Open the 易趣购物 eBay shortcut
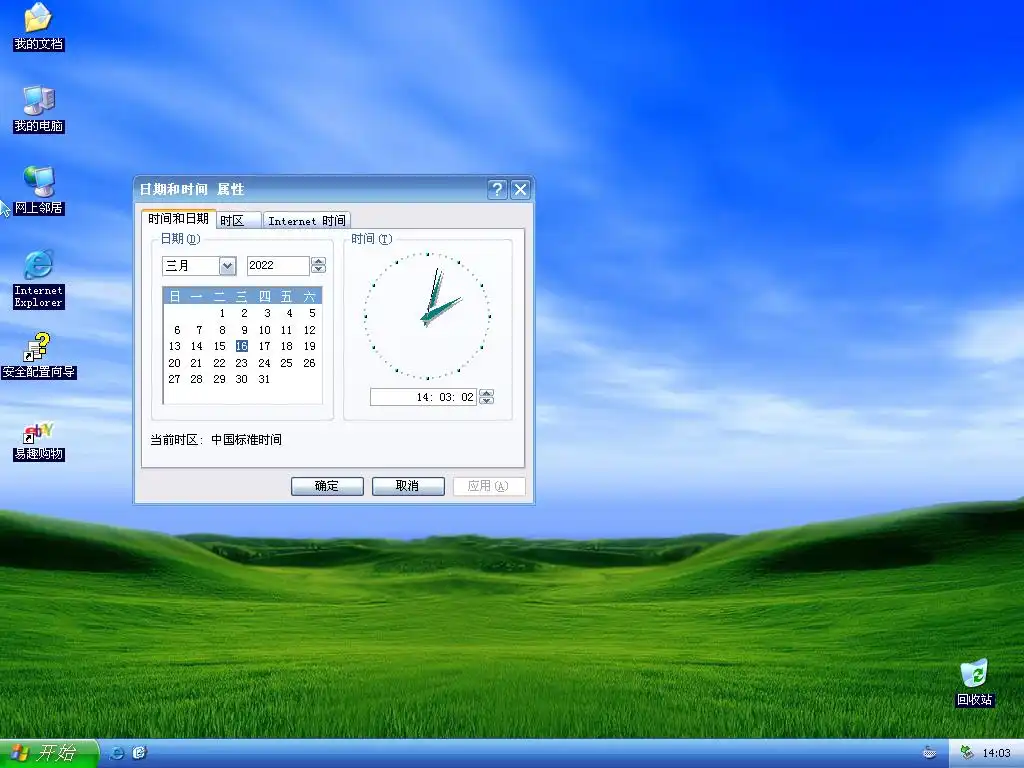This screenshot has height=768, width=1024. 38,441
